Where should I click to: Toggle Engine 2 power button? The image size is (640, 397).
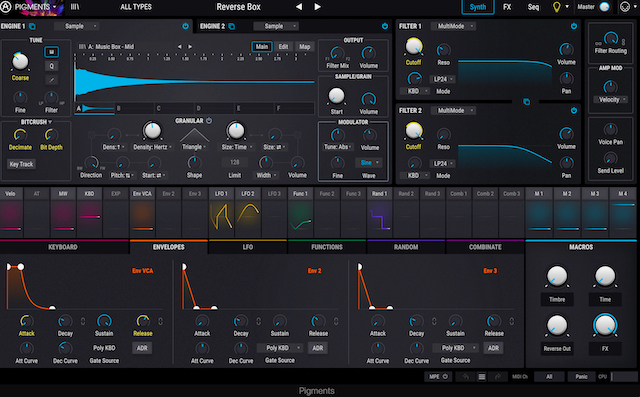coord(384,26)
